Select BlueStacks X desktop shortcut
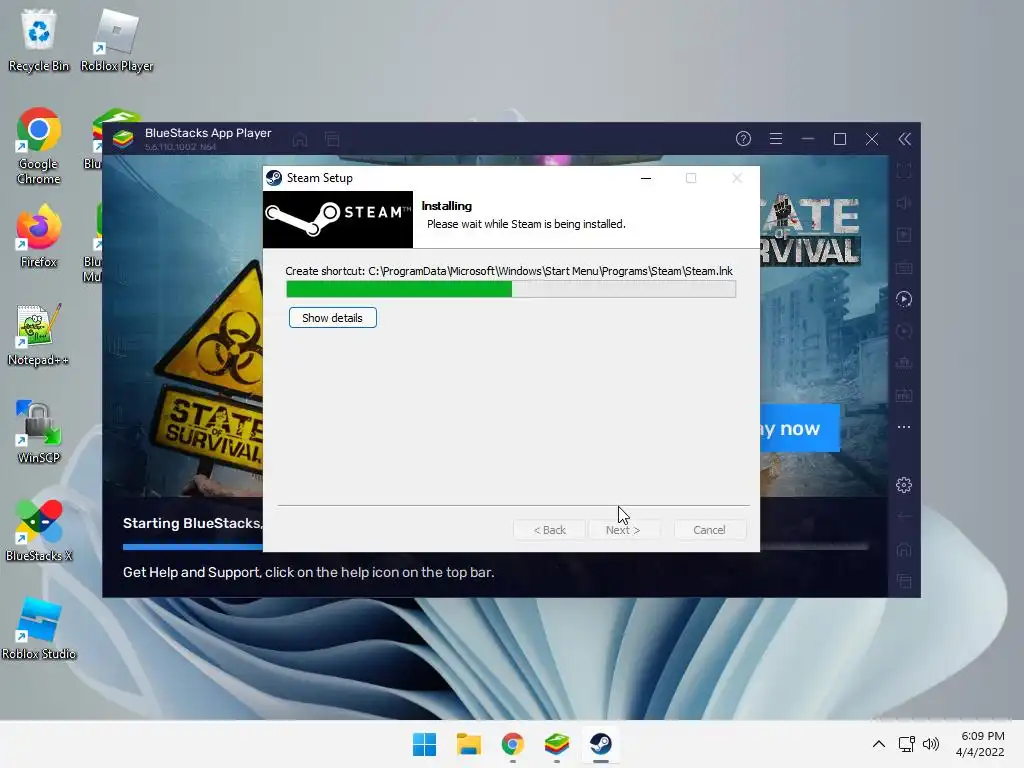This screenshot has width=1024, height=768. tap(39, 530)
